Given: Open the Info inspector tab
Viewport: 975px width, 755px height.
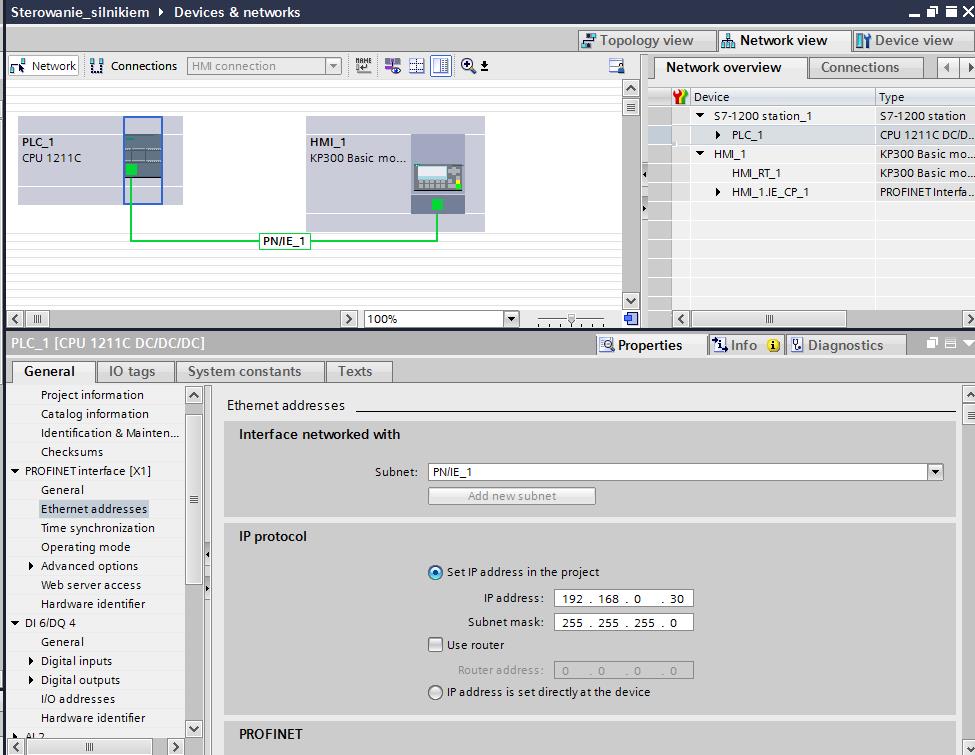Looking at the screenshot, I should (x=745, y=345).
